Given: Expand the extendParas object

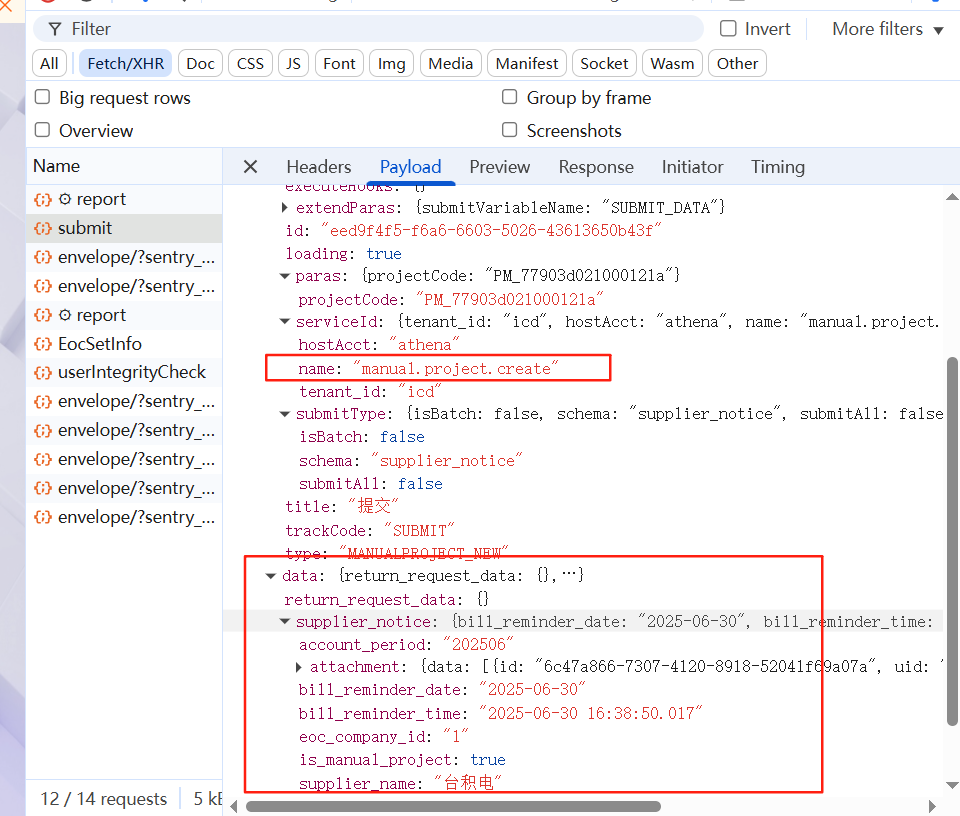Looking at the screenshot, I should tap(285, 208).
